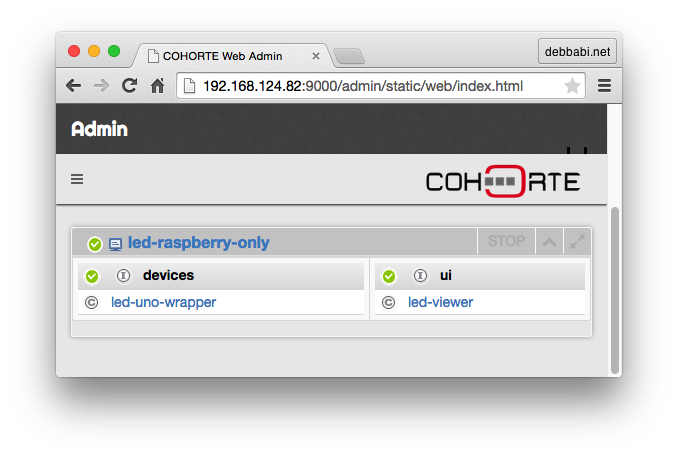Open Chrome settings menu icon

coord(604,86)
